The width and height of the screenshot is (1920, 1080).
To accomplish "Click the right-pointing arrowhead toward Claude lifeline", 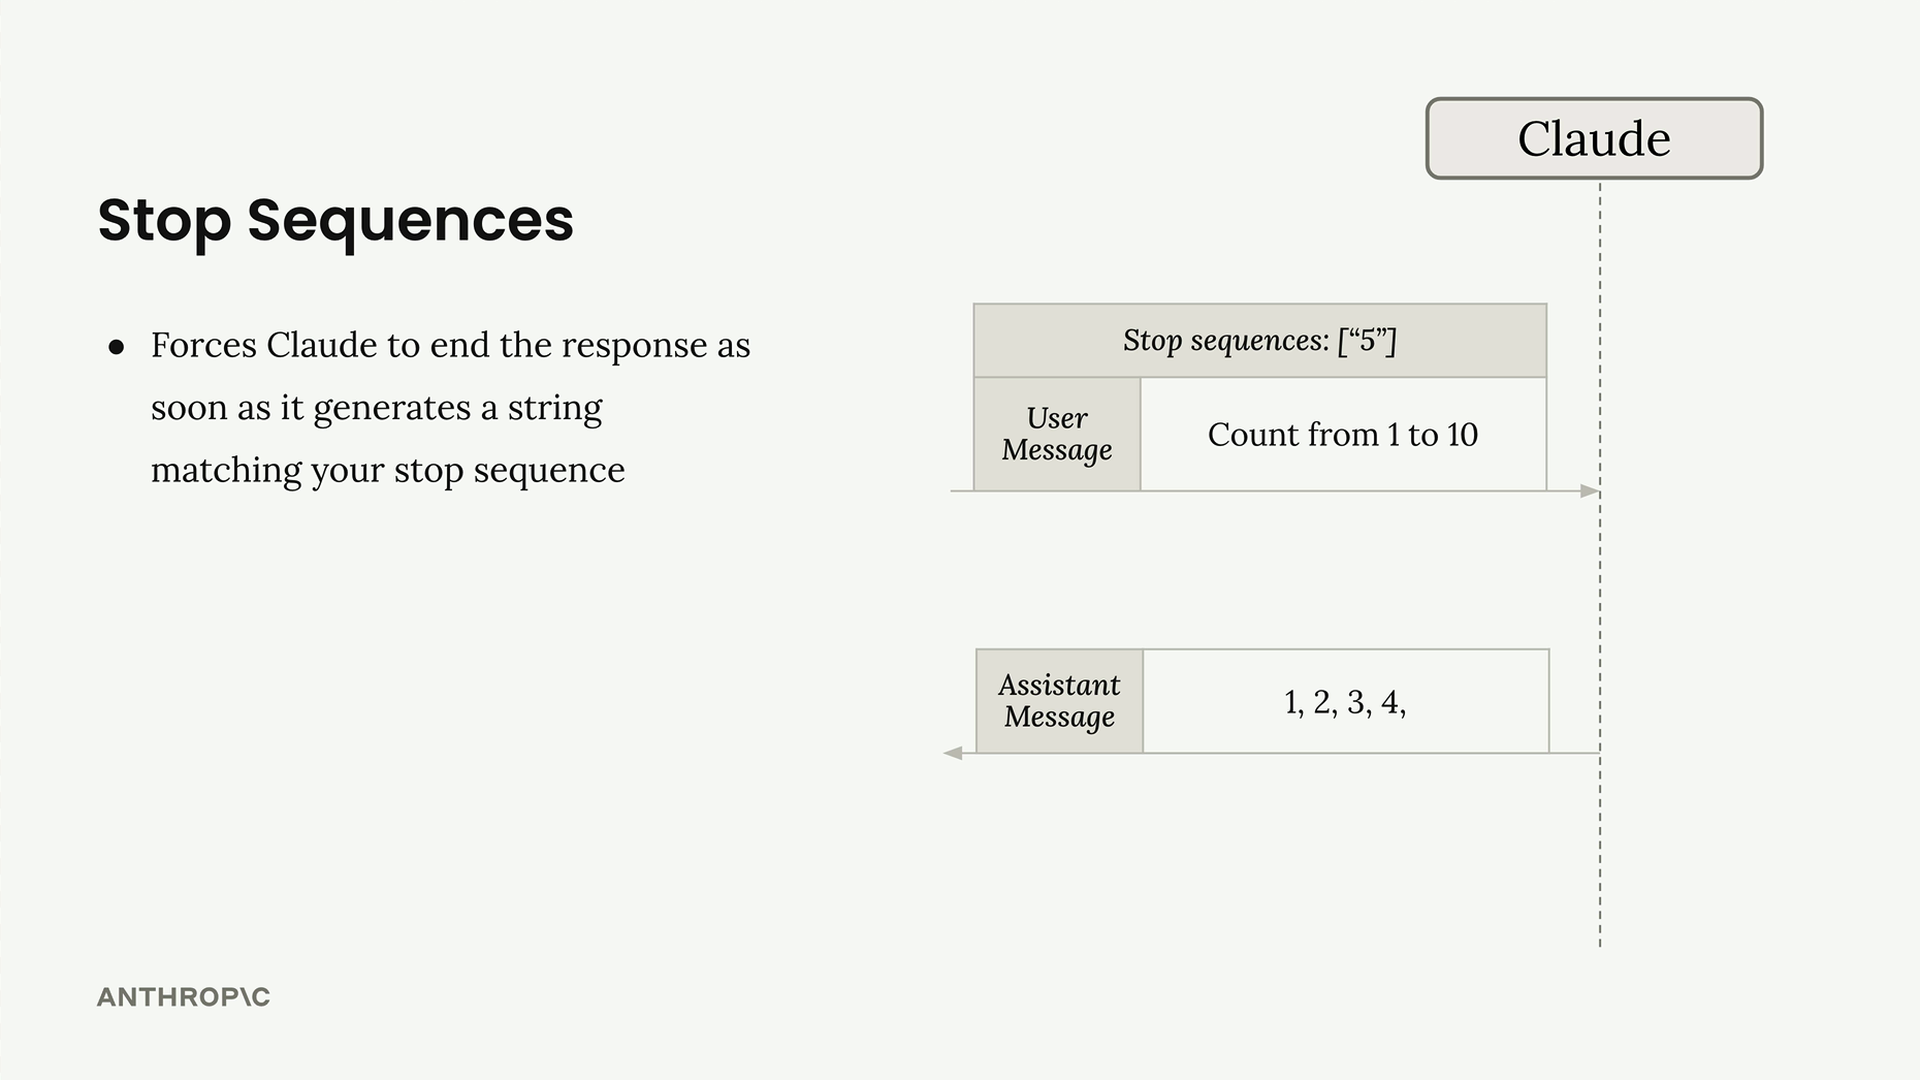I will [x=1589, y=491].
